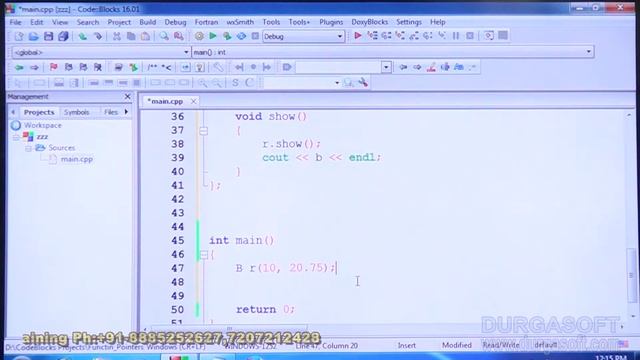Open the DoxyBlocks menu
The height and width of the screenshot is (360, 640).
[369, 22]
